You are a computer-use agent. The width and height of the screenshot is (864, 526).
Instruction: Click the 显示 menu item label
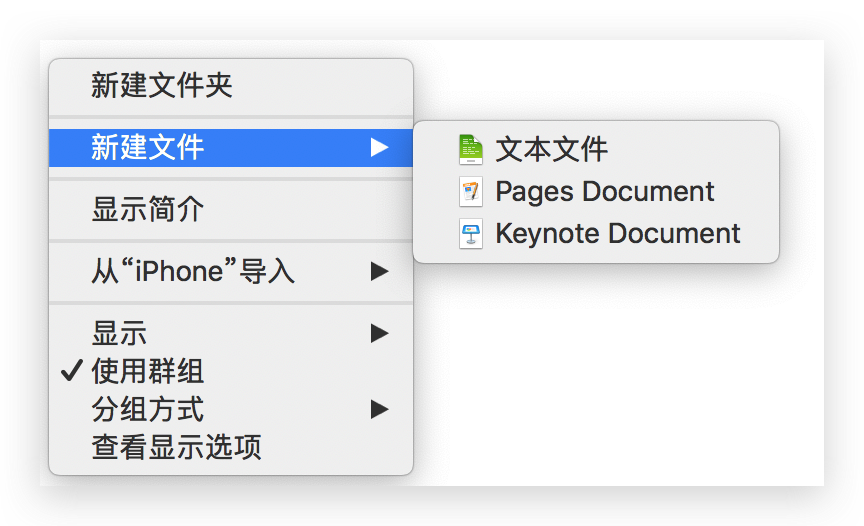[x=119, y=334]
